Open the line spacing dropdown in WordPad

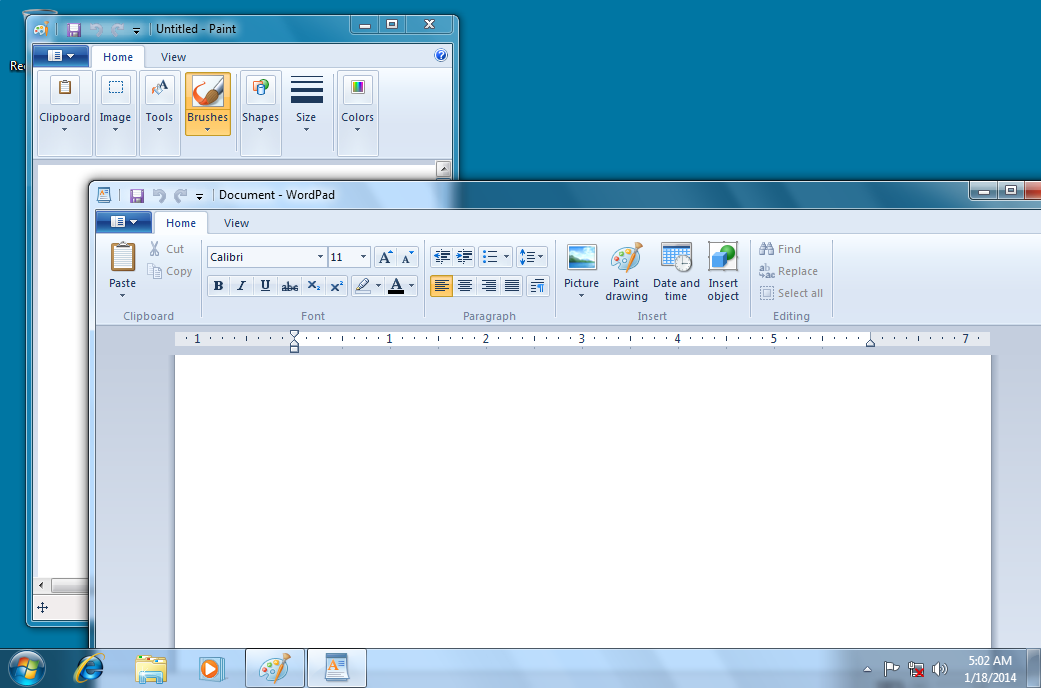pos(532,256)
